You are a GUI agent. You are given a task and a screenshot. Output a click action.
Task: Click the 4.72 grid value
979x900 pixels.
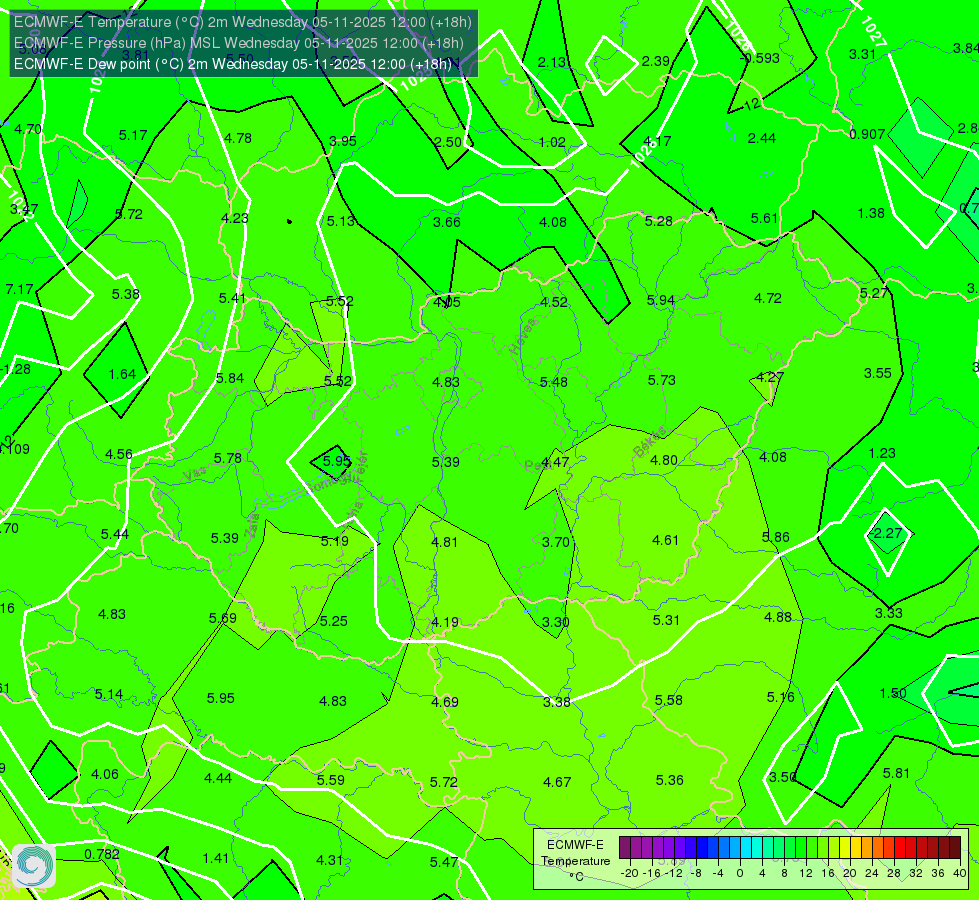[767, 299]
